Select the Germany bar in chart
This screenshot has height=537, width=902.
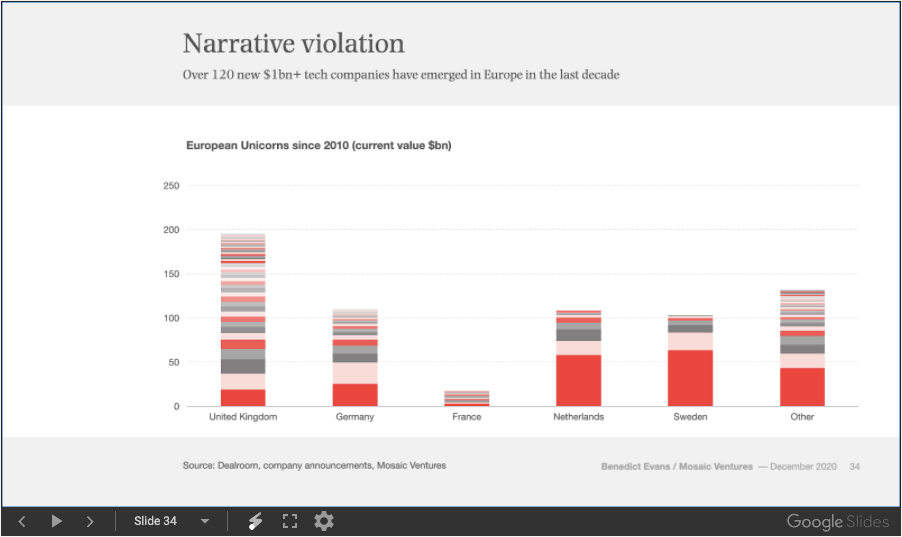355,358
